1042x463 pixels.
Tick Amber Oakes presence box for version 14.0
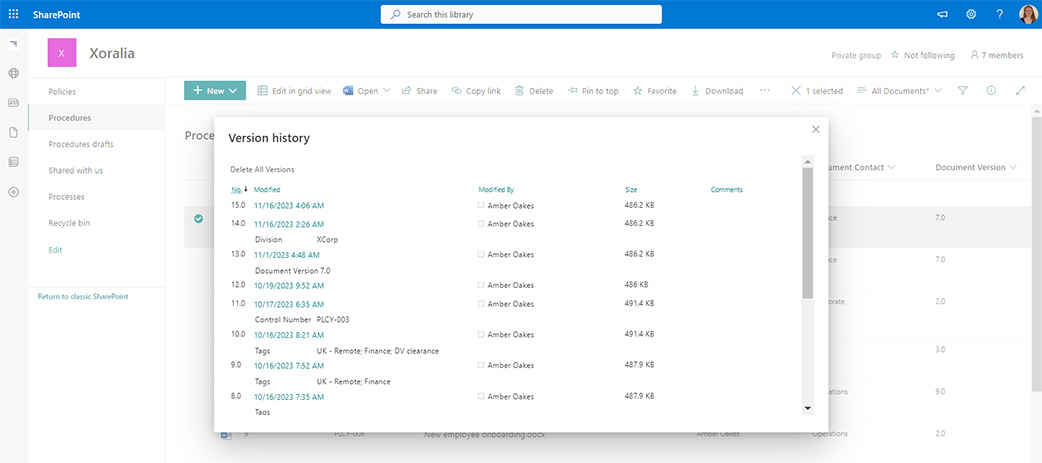(x=480, y=224)
